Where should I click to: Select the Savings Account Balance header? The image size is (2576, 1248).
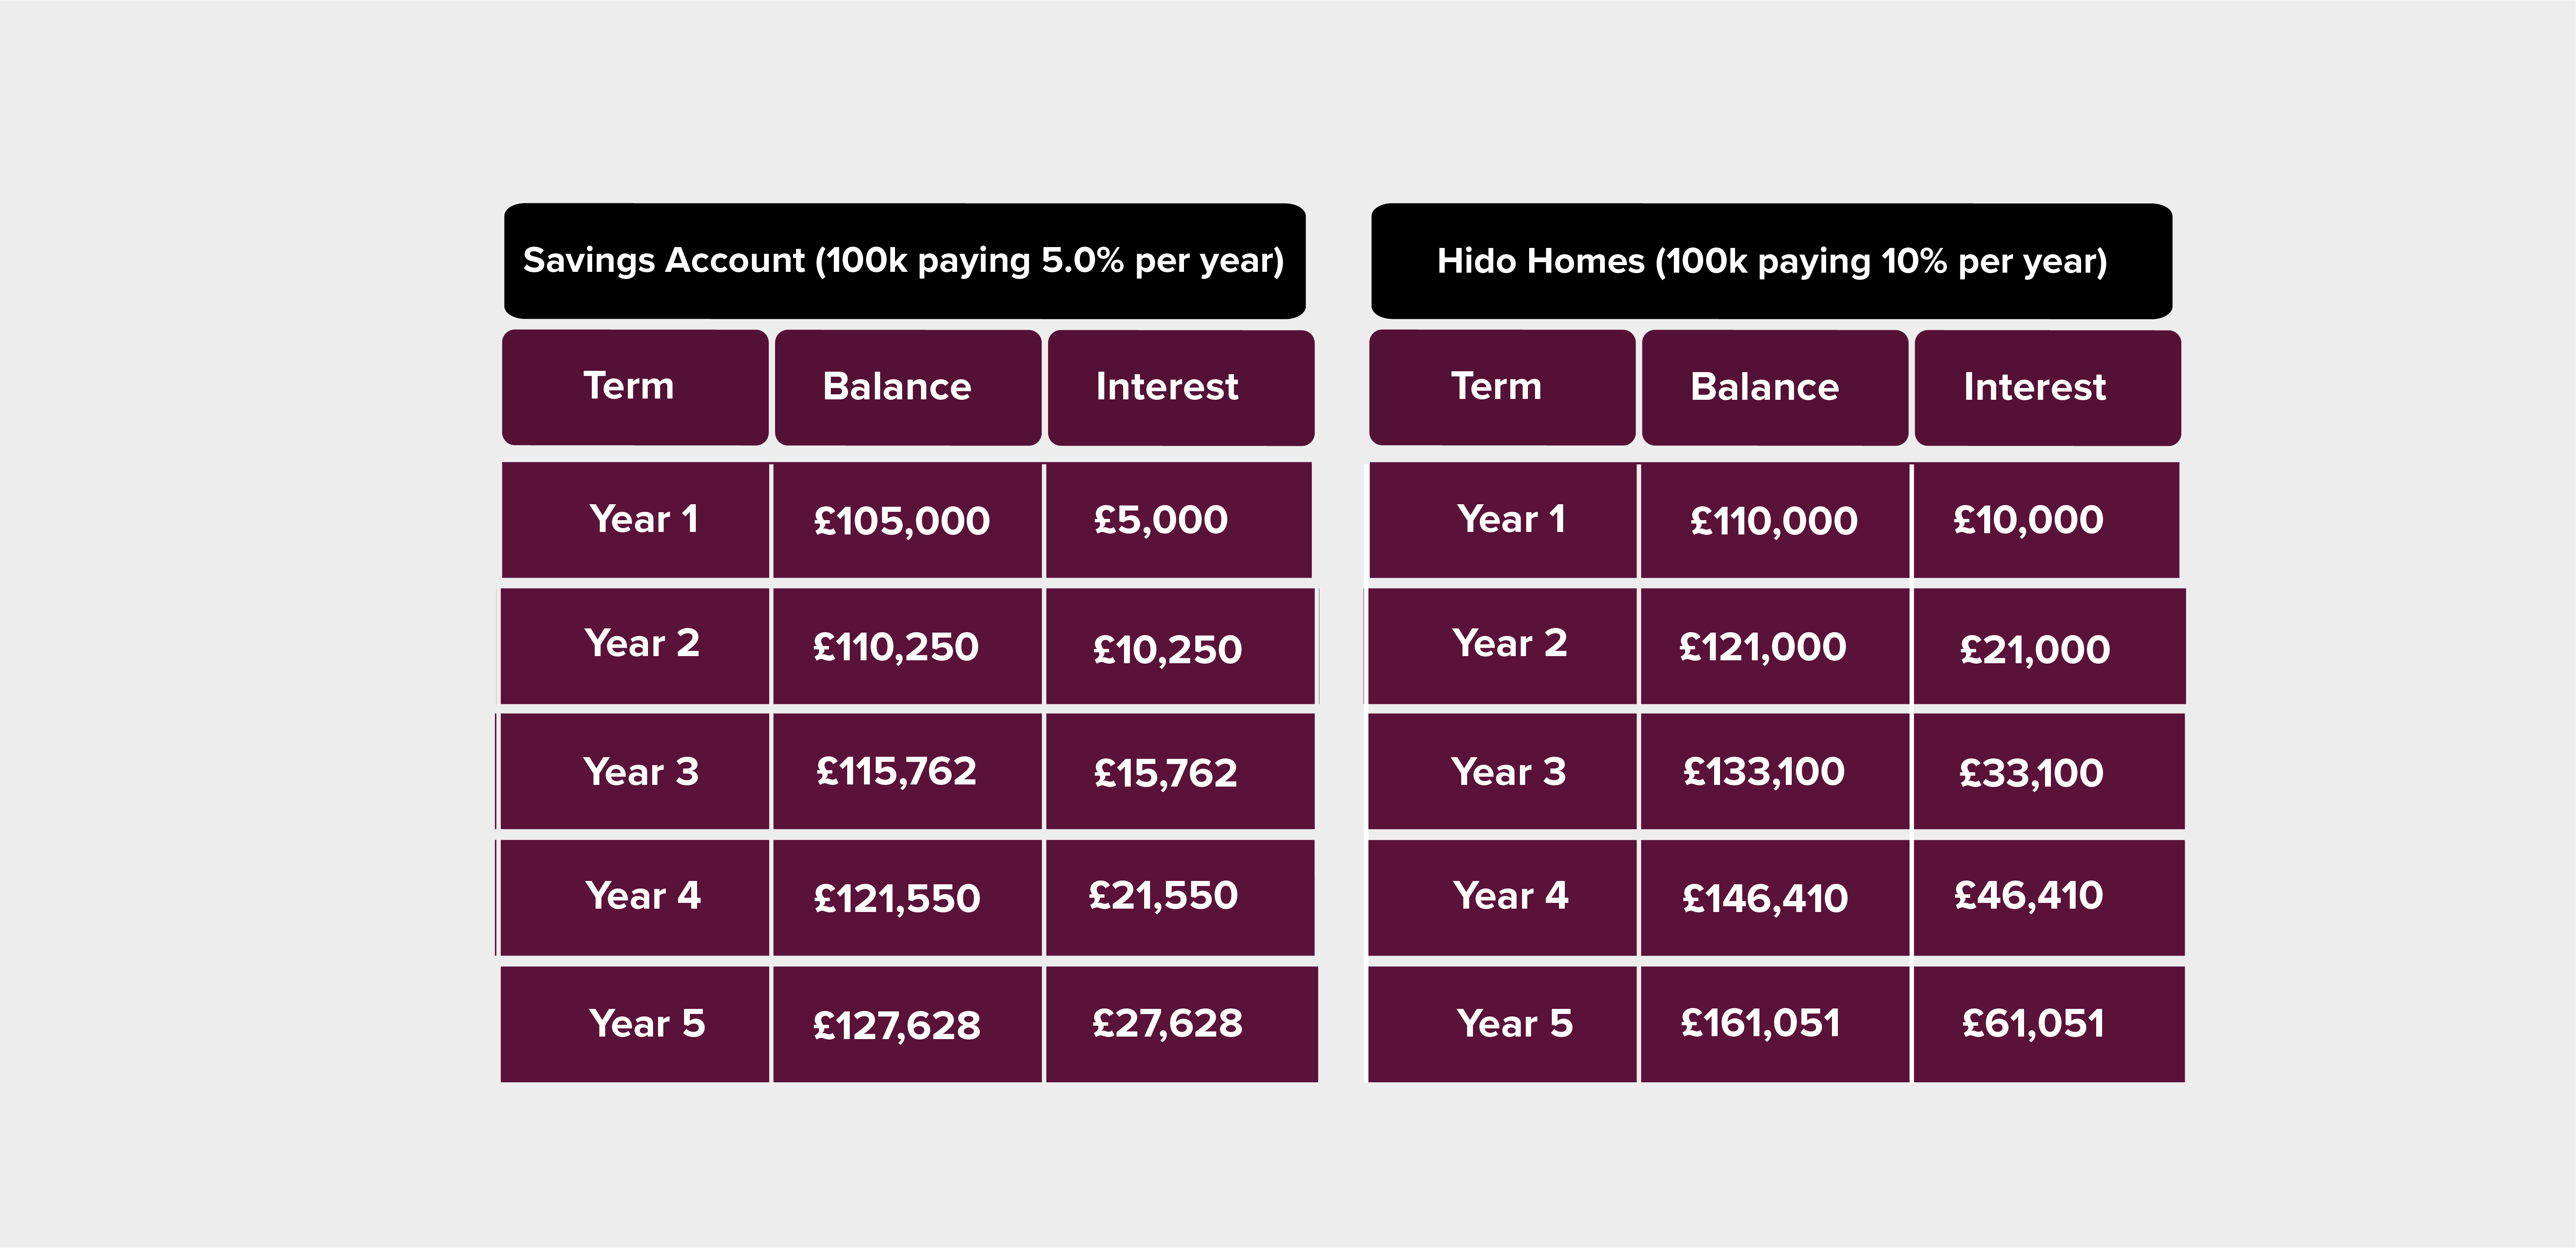(908, 387)
